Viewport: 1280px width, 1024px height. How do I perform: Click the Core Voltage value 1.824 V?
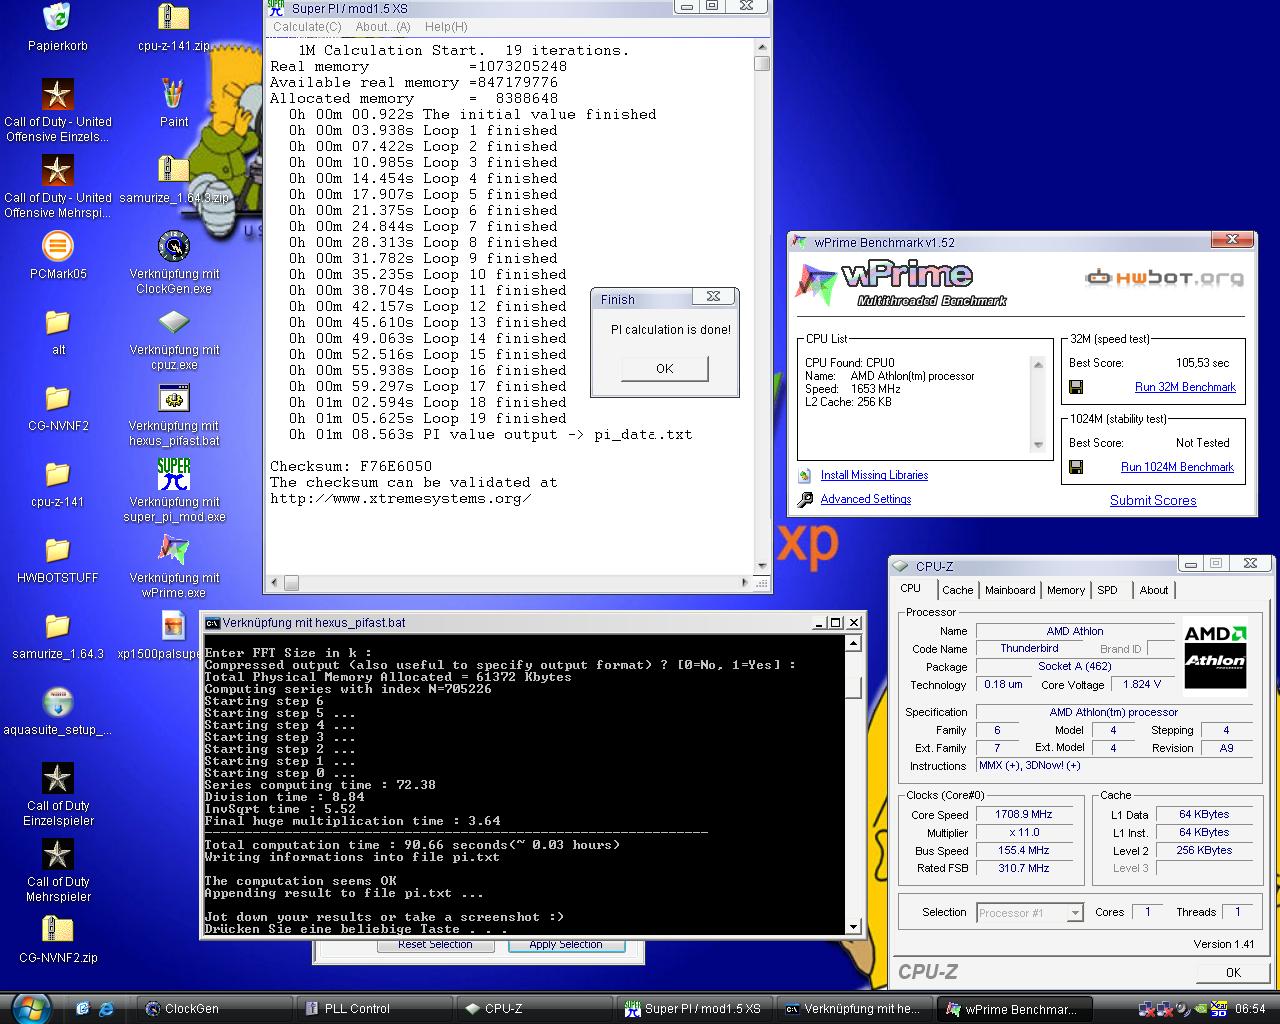pos(1142,685)
